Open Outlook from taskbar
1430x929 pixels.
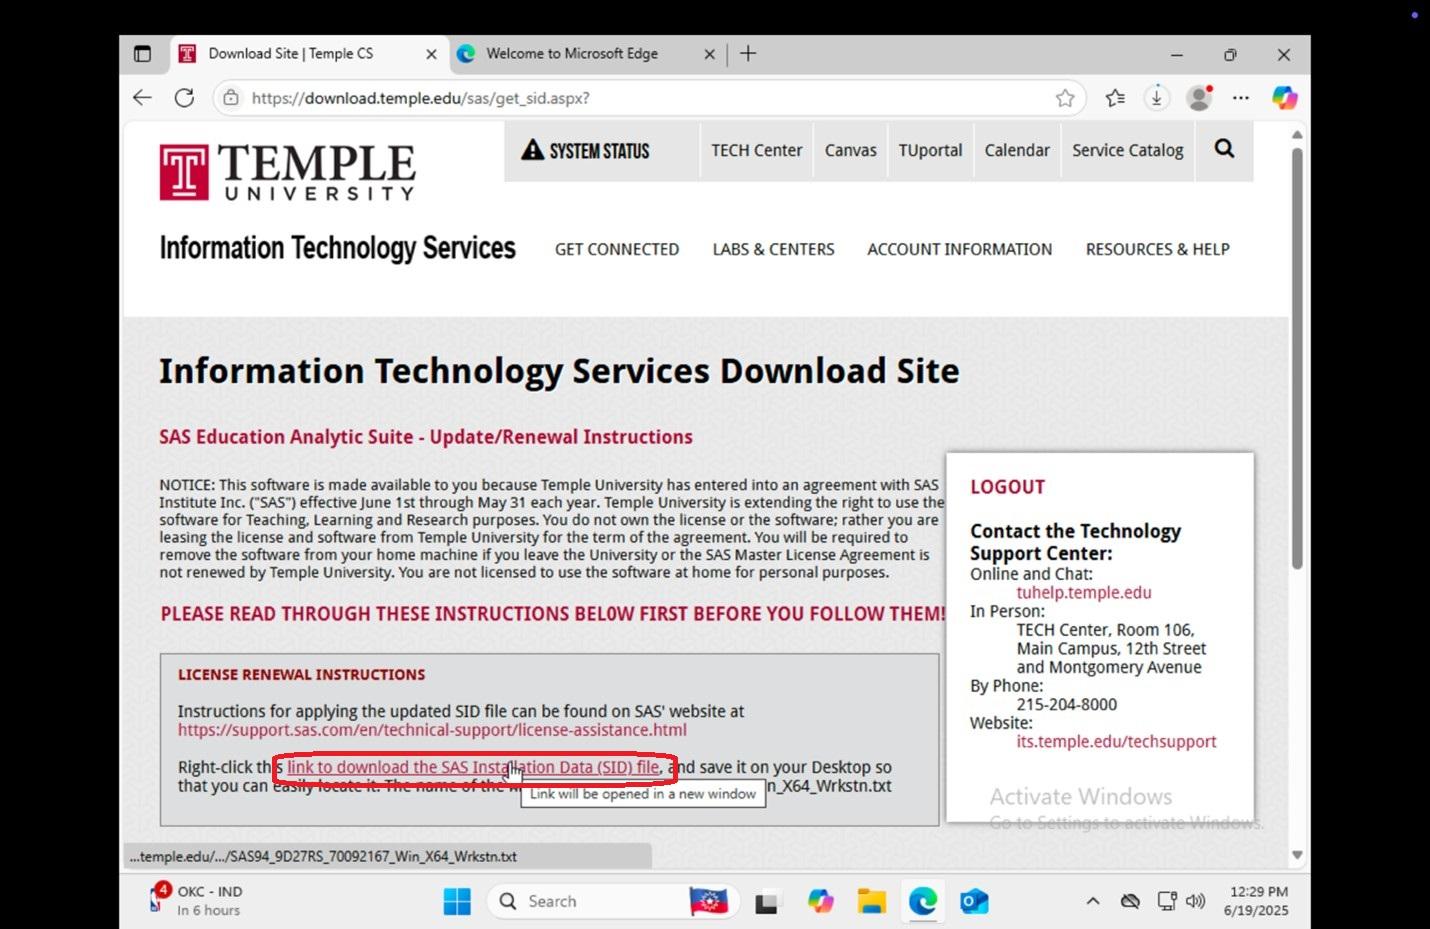coord(974,901)
